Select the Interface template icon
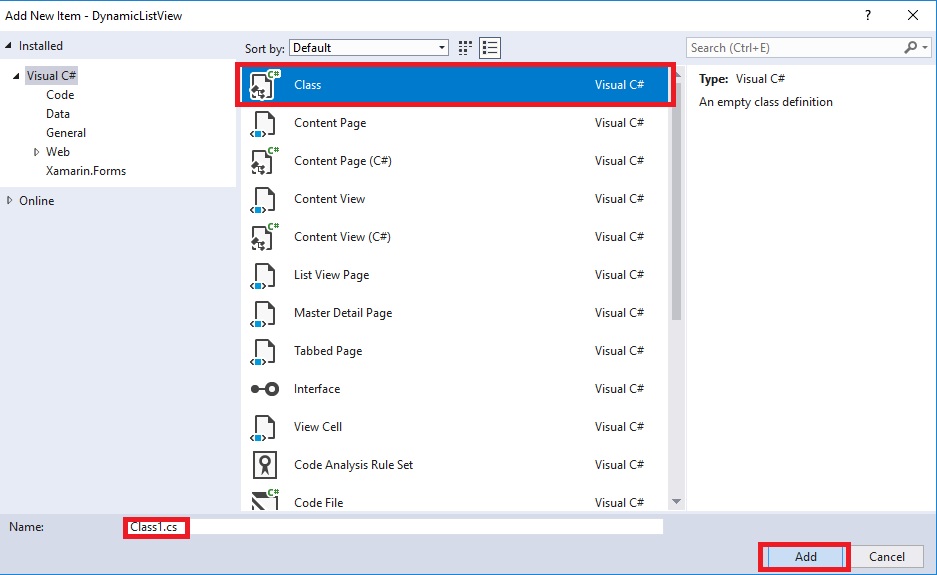 [x=264, y=389]
